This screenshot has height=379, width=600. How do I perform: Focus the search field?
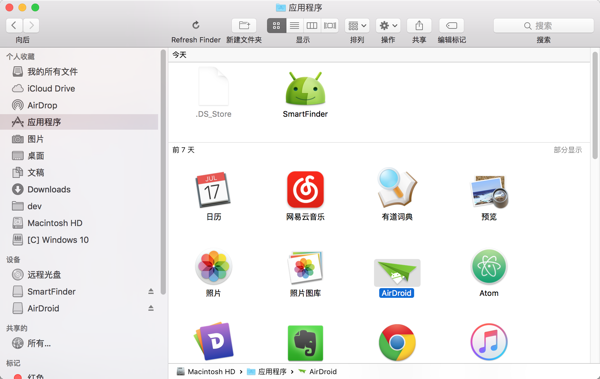pyautogui.click(x=543, y=26)
